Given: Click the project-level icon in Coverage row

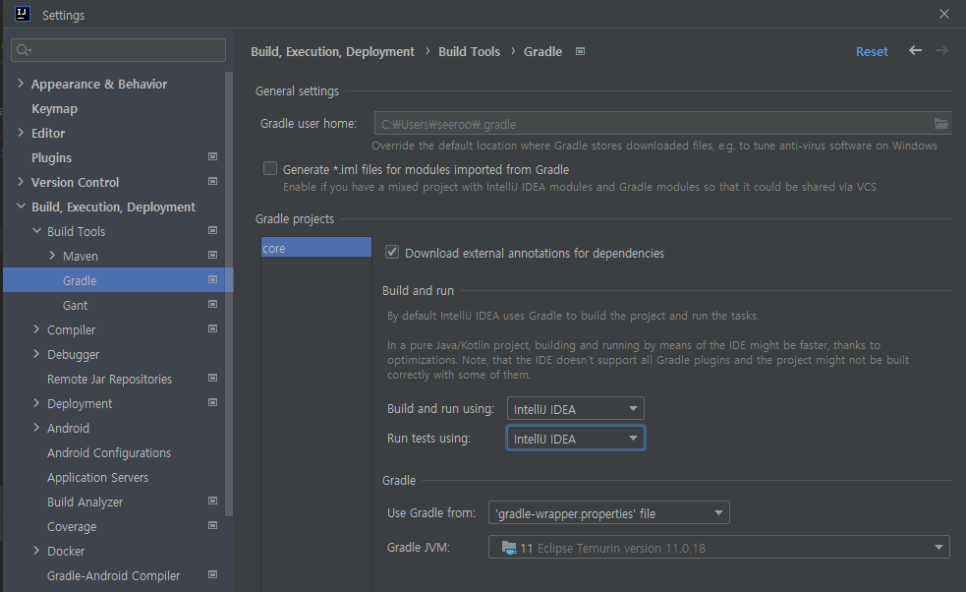Looking at the screenshot, I should click(213, 525).
